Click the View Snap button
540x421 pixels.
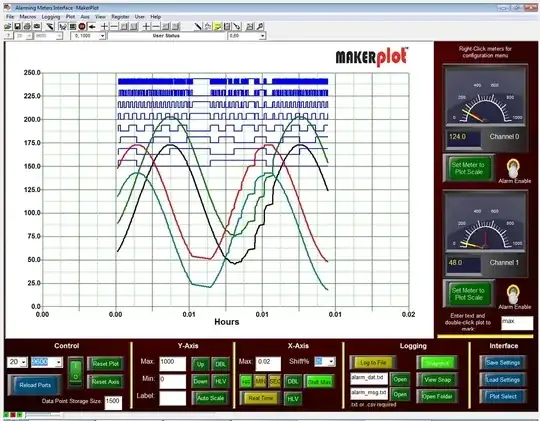click(x=437, y=380)
